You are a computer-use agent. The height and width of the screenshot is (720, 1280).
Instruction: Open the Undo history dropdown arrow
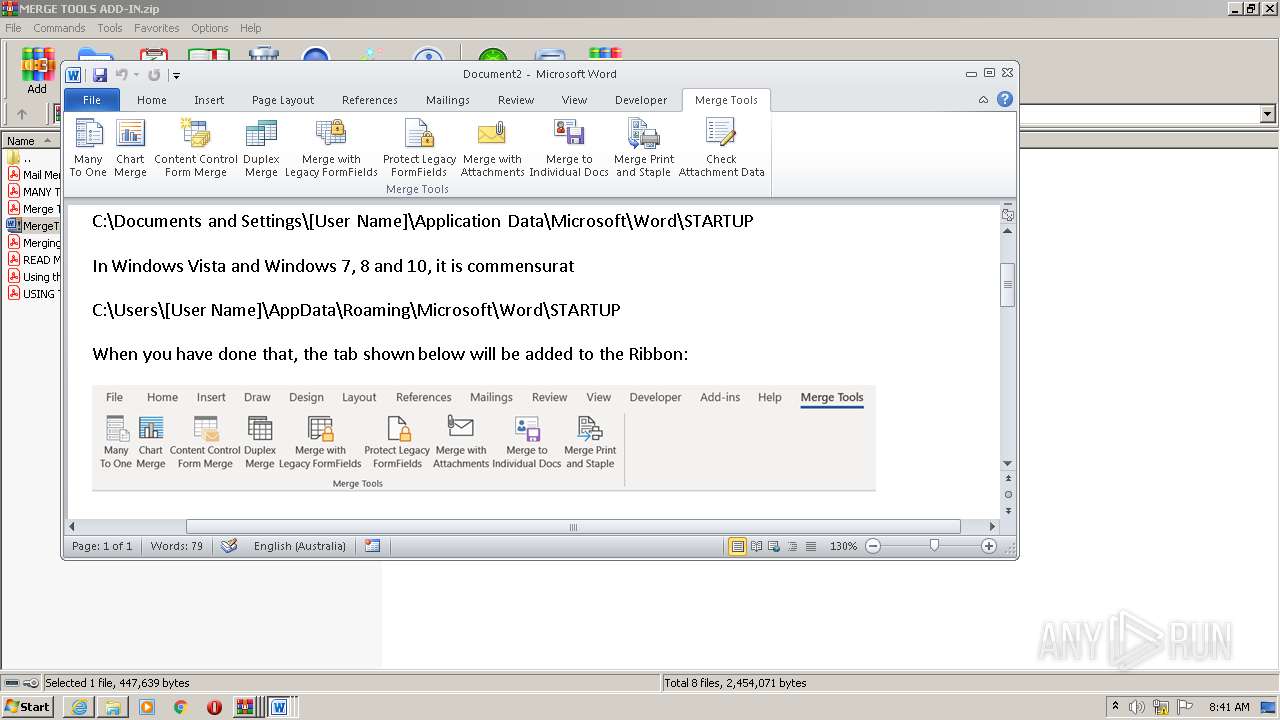[136, 75]
